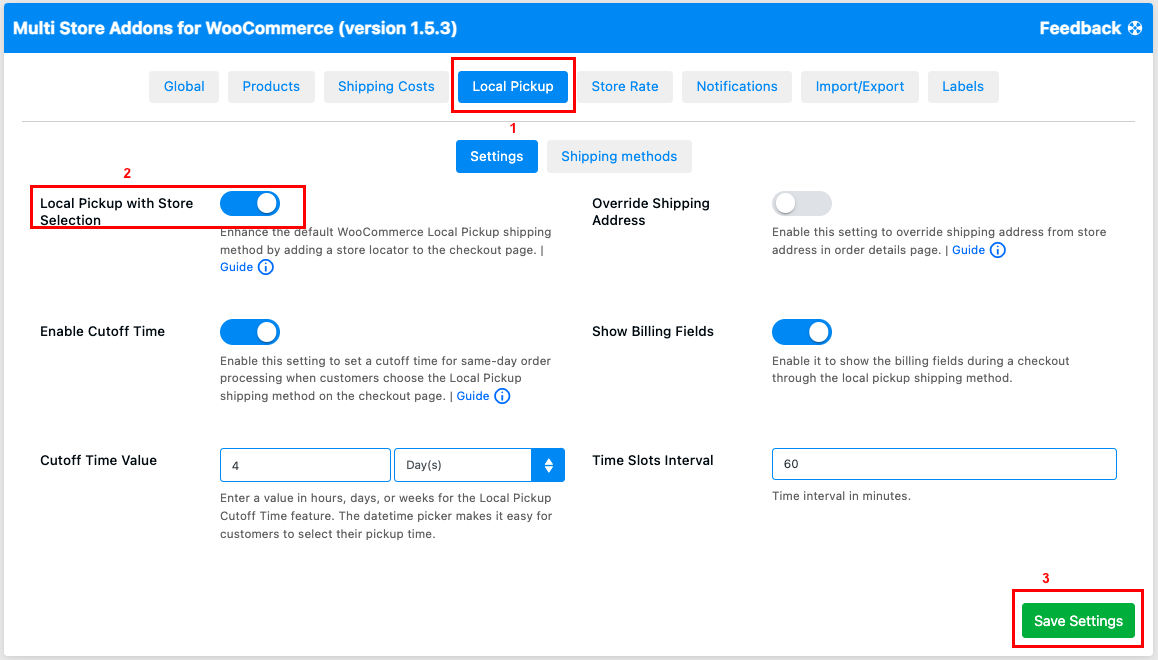This screenshot has height=660, width=1158.
Task: Click info icon beside Cutoff Time Guide
Action: (x=502, y=396)
